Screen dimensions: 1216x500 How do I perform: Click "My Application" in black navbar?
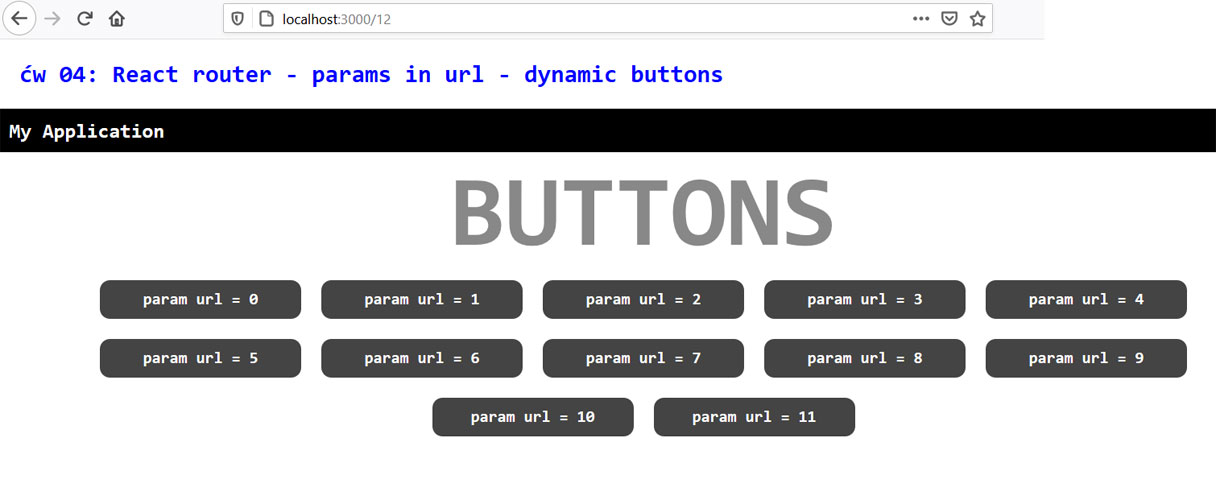coord(87,131)
